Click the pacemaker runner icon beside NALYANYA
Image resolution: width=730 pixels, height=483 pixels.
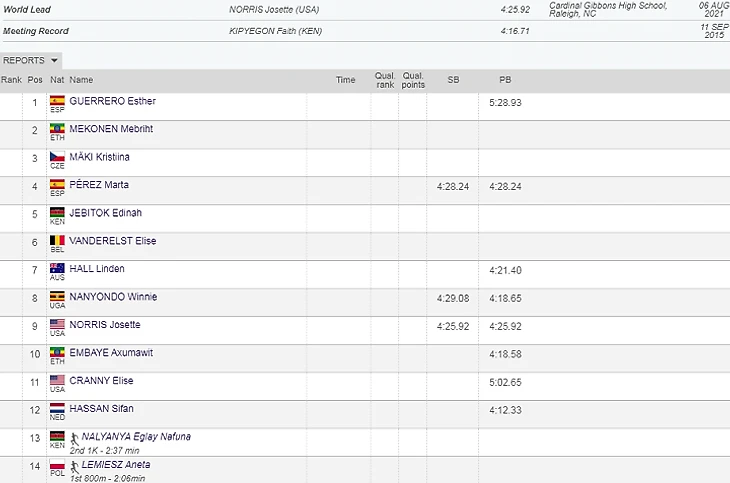[x=75, y=437]
